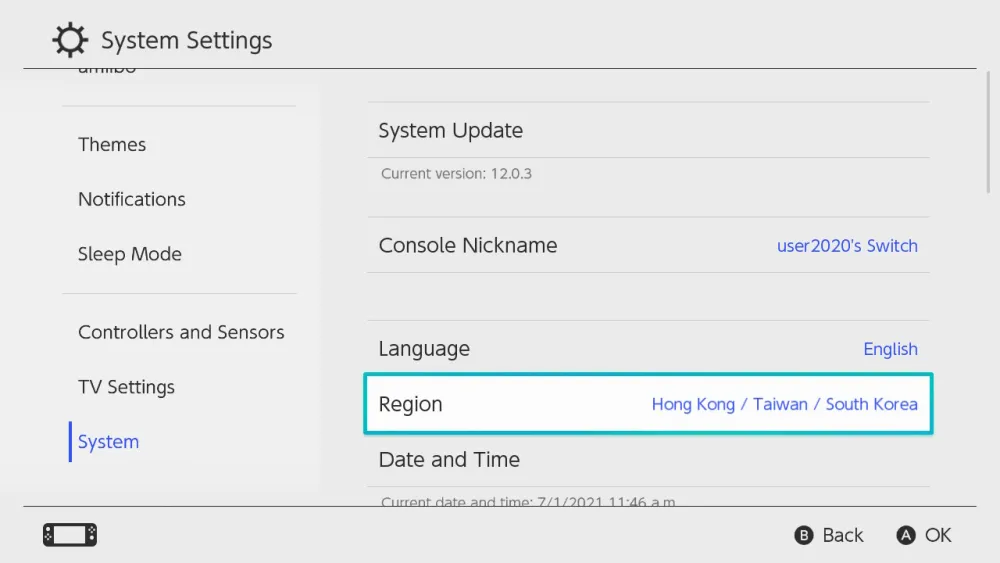
Task: Open Date and Time settings
Action: [449, 460]
